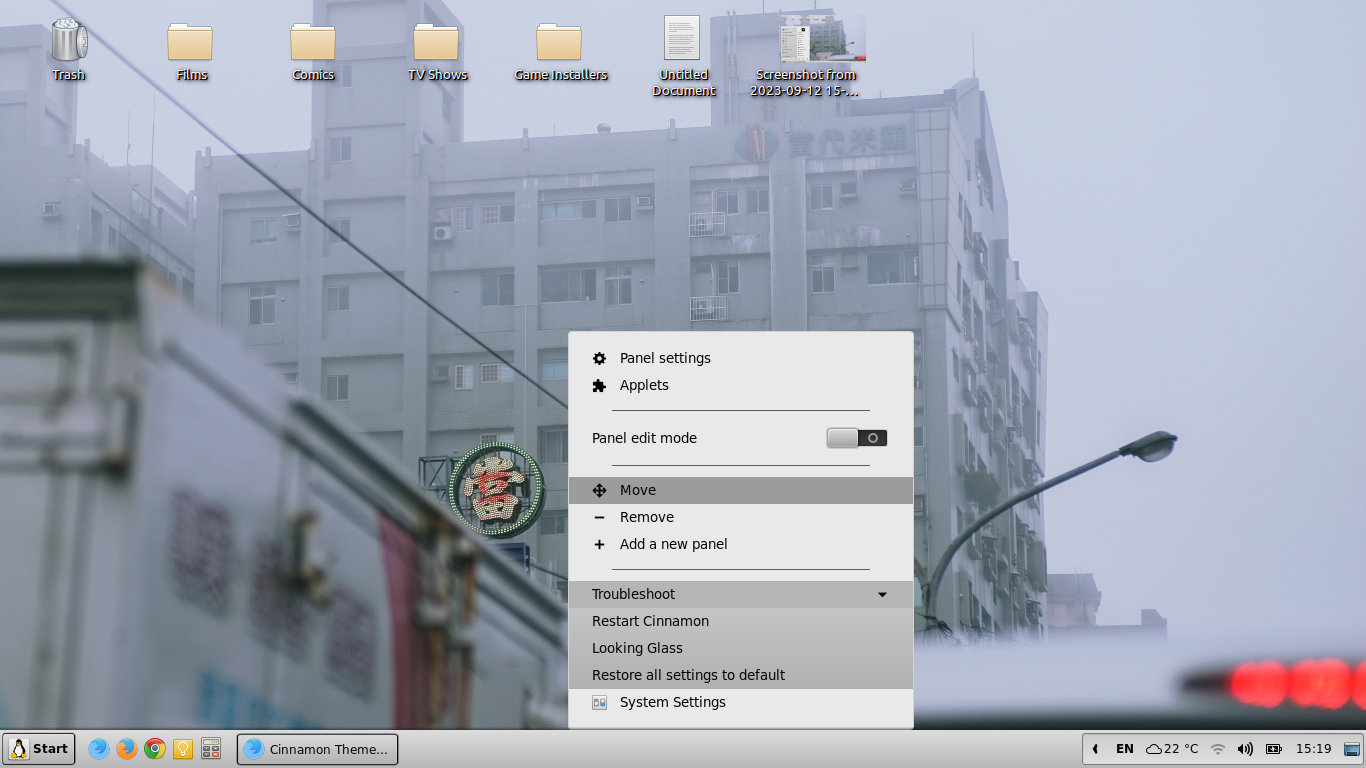The height and width of the screenshot is (768, 1366).
Task: Launch the blue globe web browser in the panel
Action: point(98,749)
